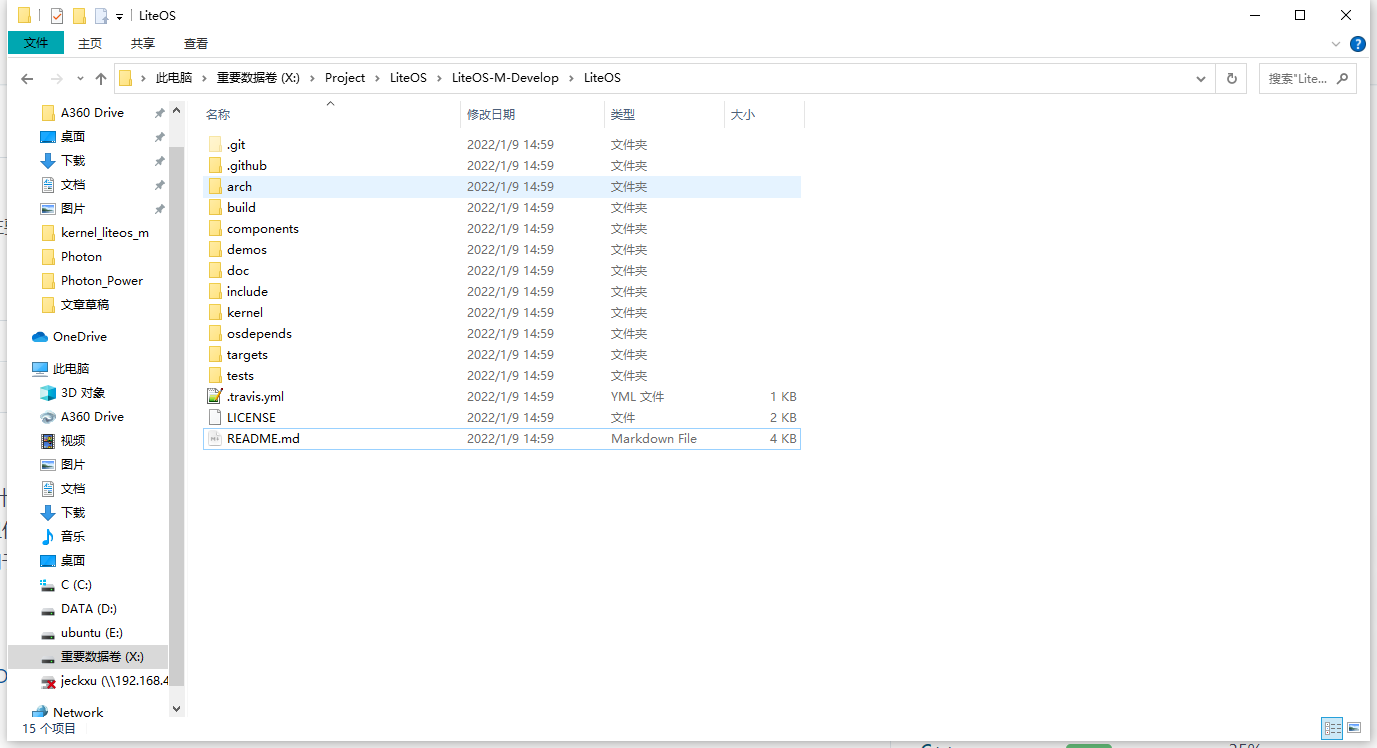The width and height of the screenshot is (1377, 748).
Task: Select the components folder
Action: (x=502, y=229)
